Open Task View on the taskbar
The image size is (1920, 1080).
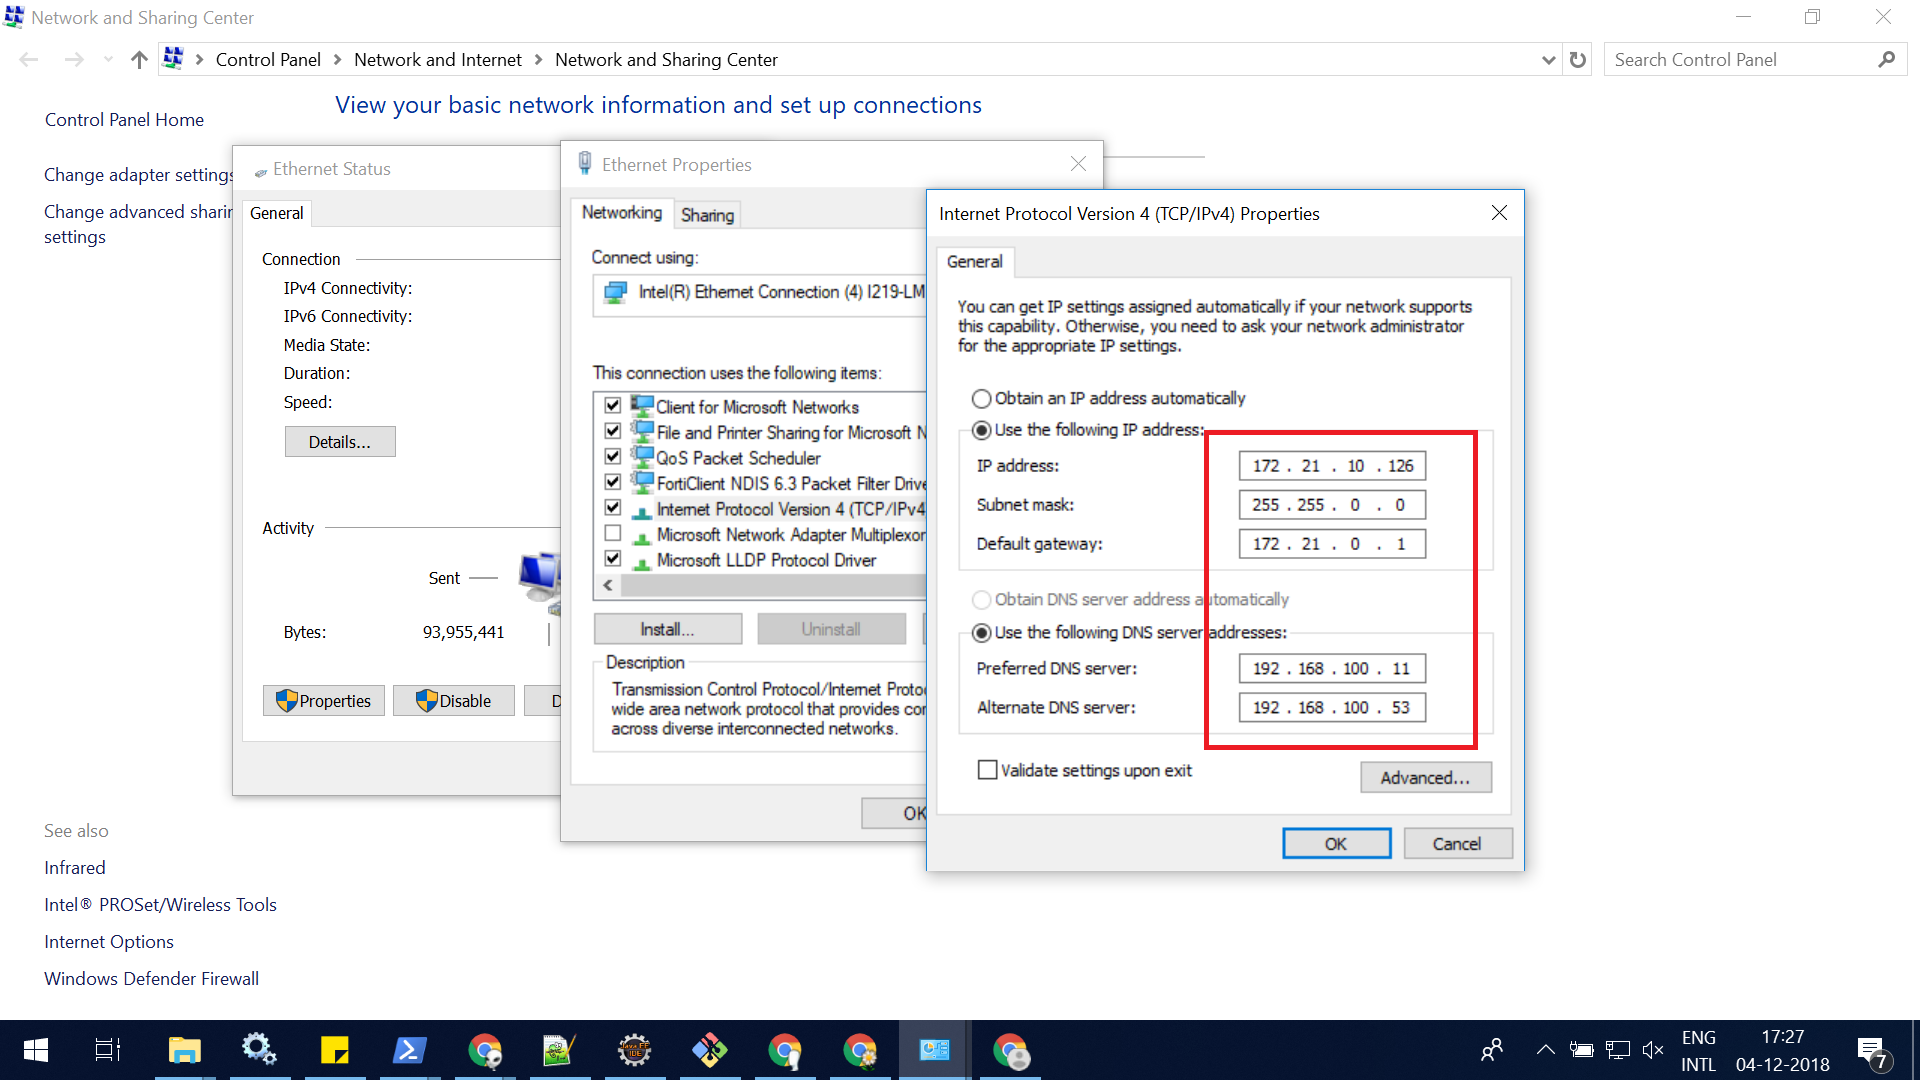[x=108, y=1050]
